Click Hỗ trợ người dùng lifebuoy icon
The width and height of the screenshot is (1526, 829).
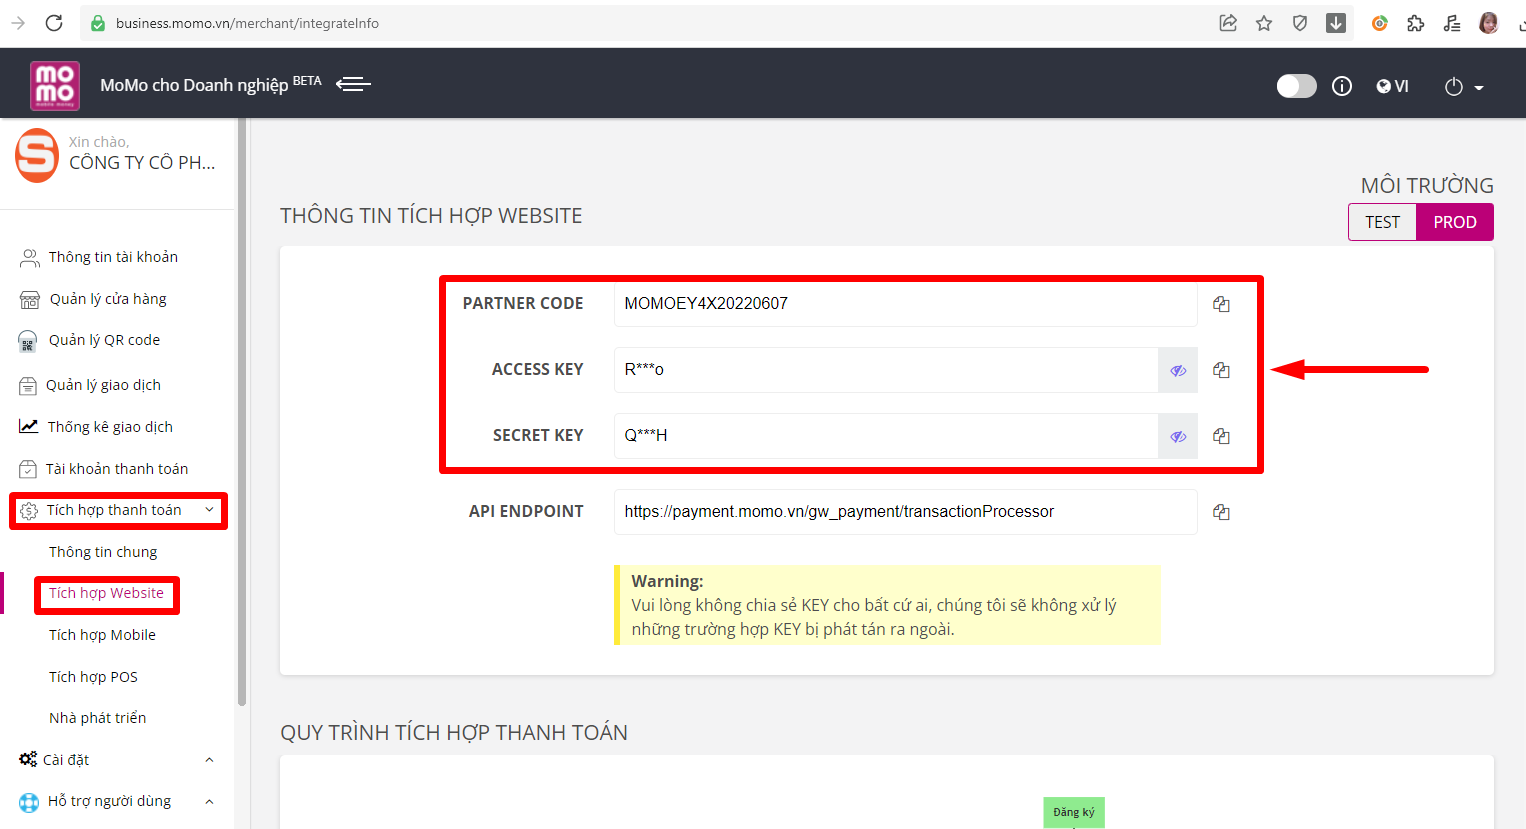(x=29, y=802)
